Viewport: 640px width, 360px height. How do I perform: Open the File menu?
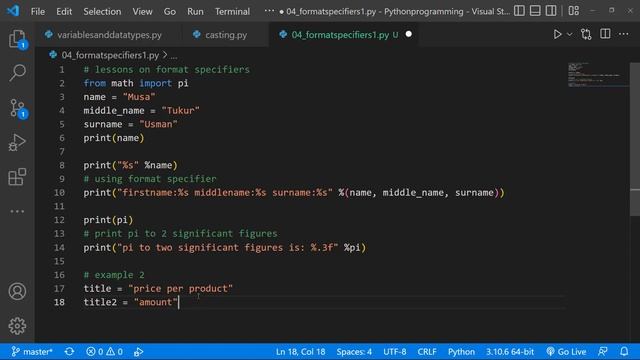(x=38, y=11)
